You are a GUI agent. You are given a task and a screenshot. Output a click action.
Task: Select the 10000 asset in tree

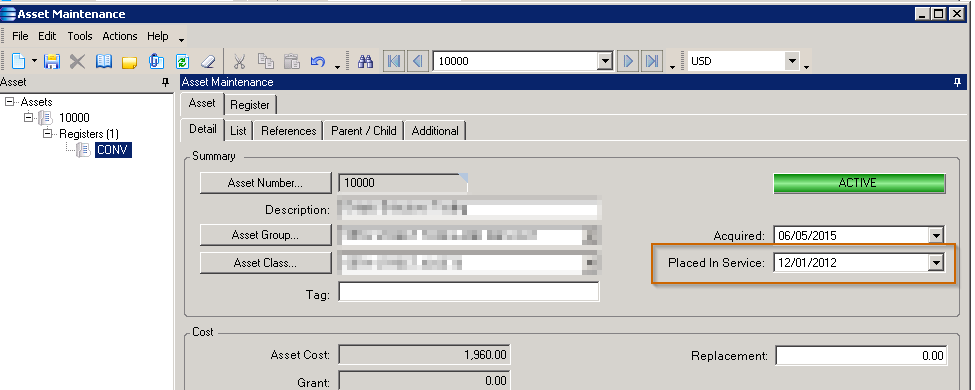(x=74, y=118)
